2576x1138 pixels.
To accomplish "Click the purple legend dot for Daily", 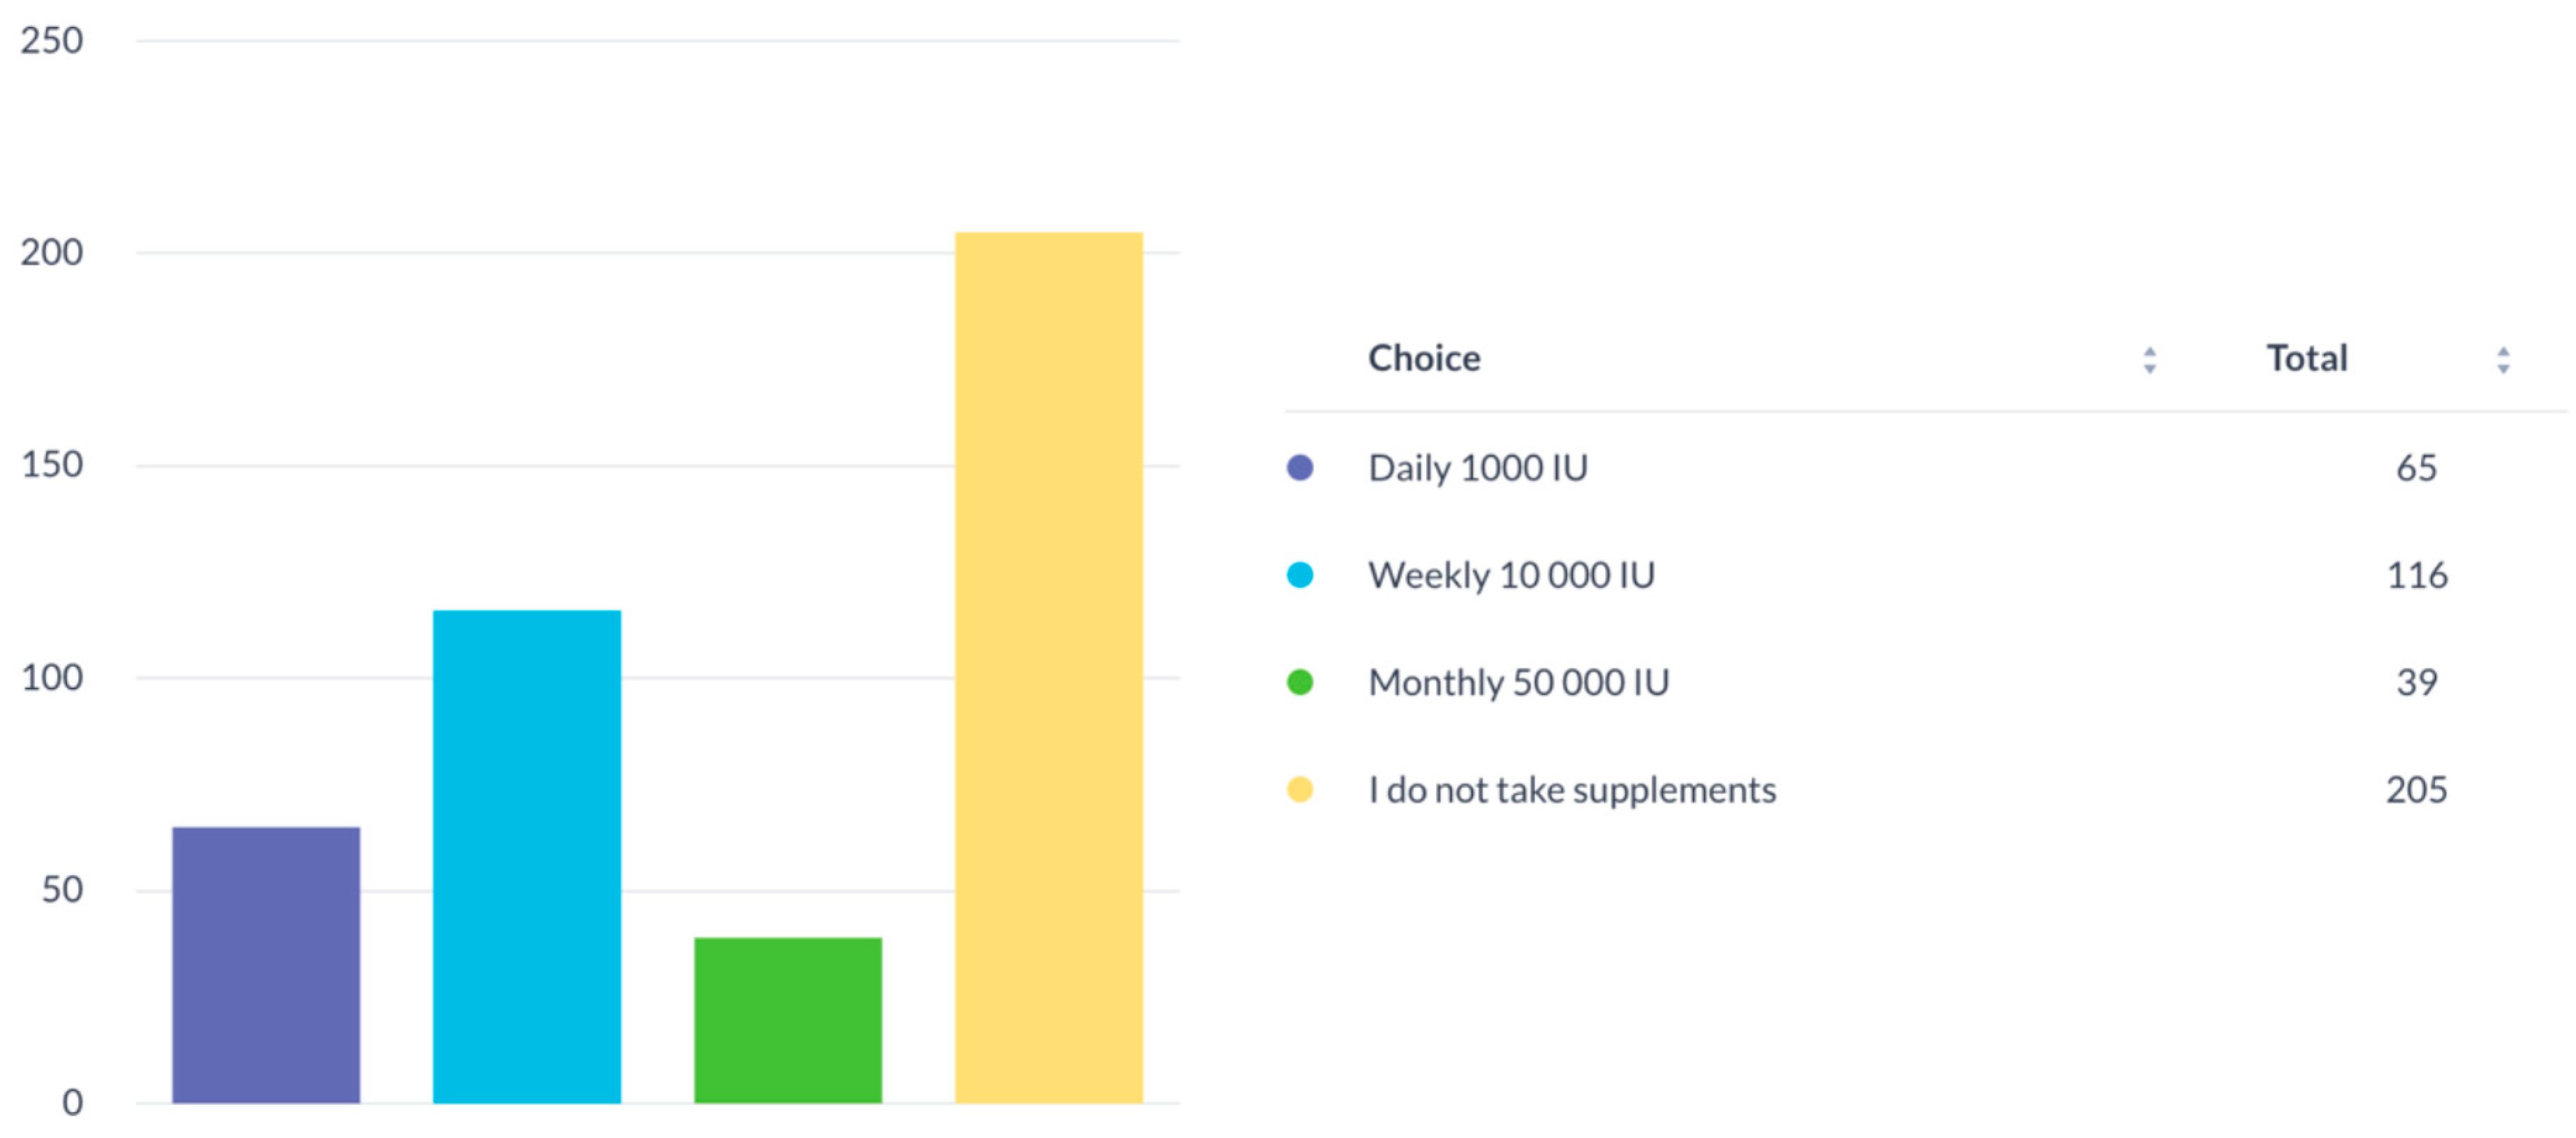I will tap(1300, 468).
